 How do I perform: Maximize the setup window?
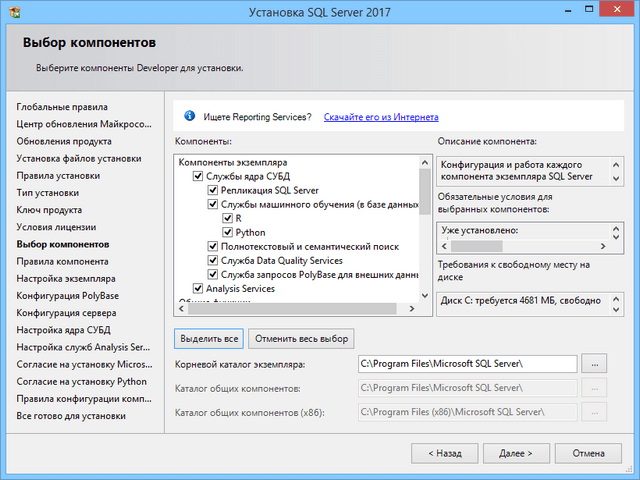[589, 9]
